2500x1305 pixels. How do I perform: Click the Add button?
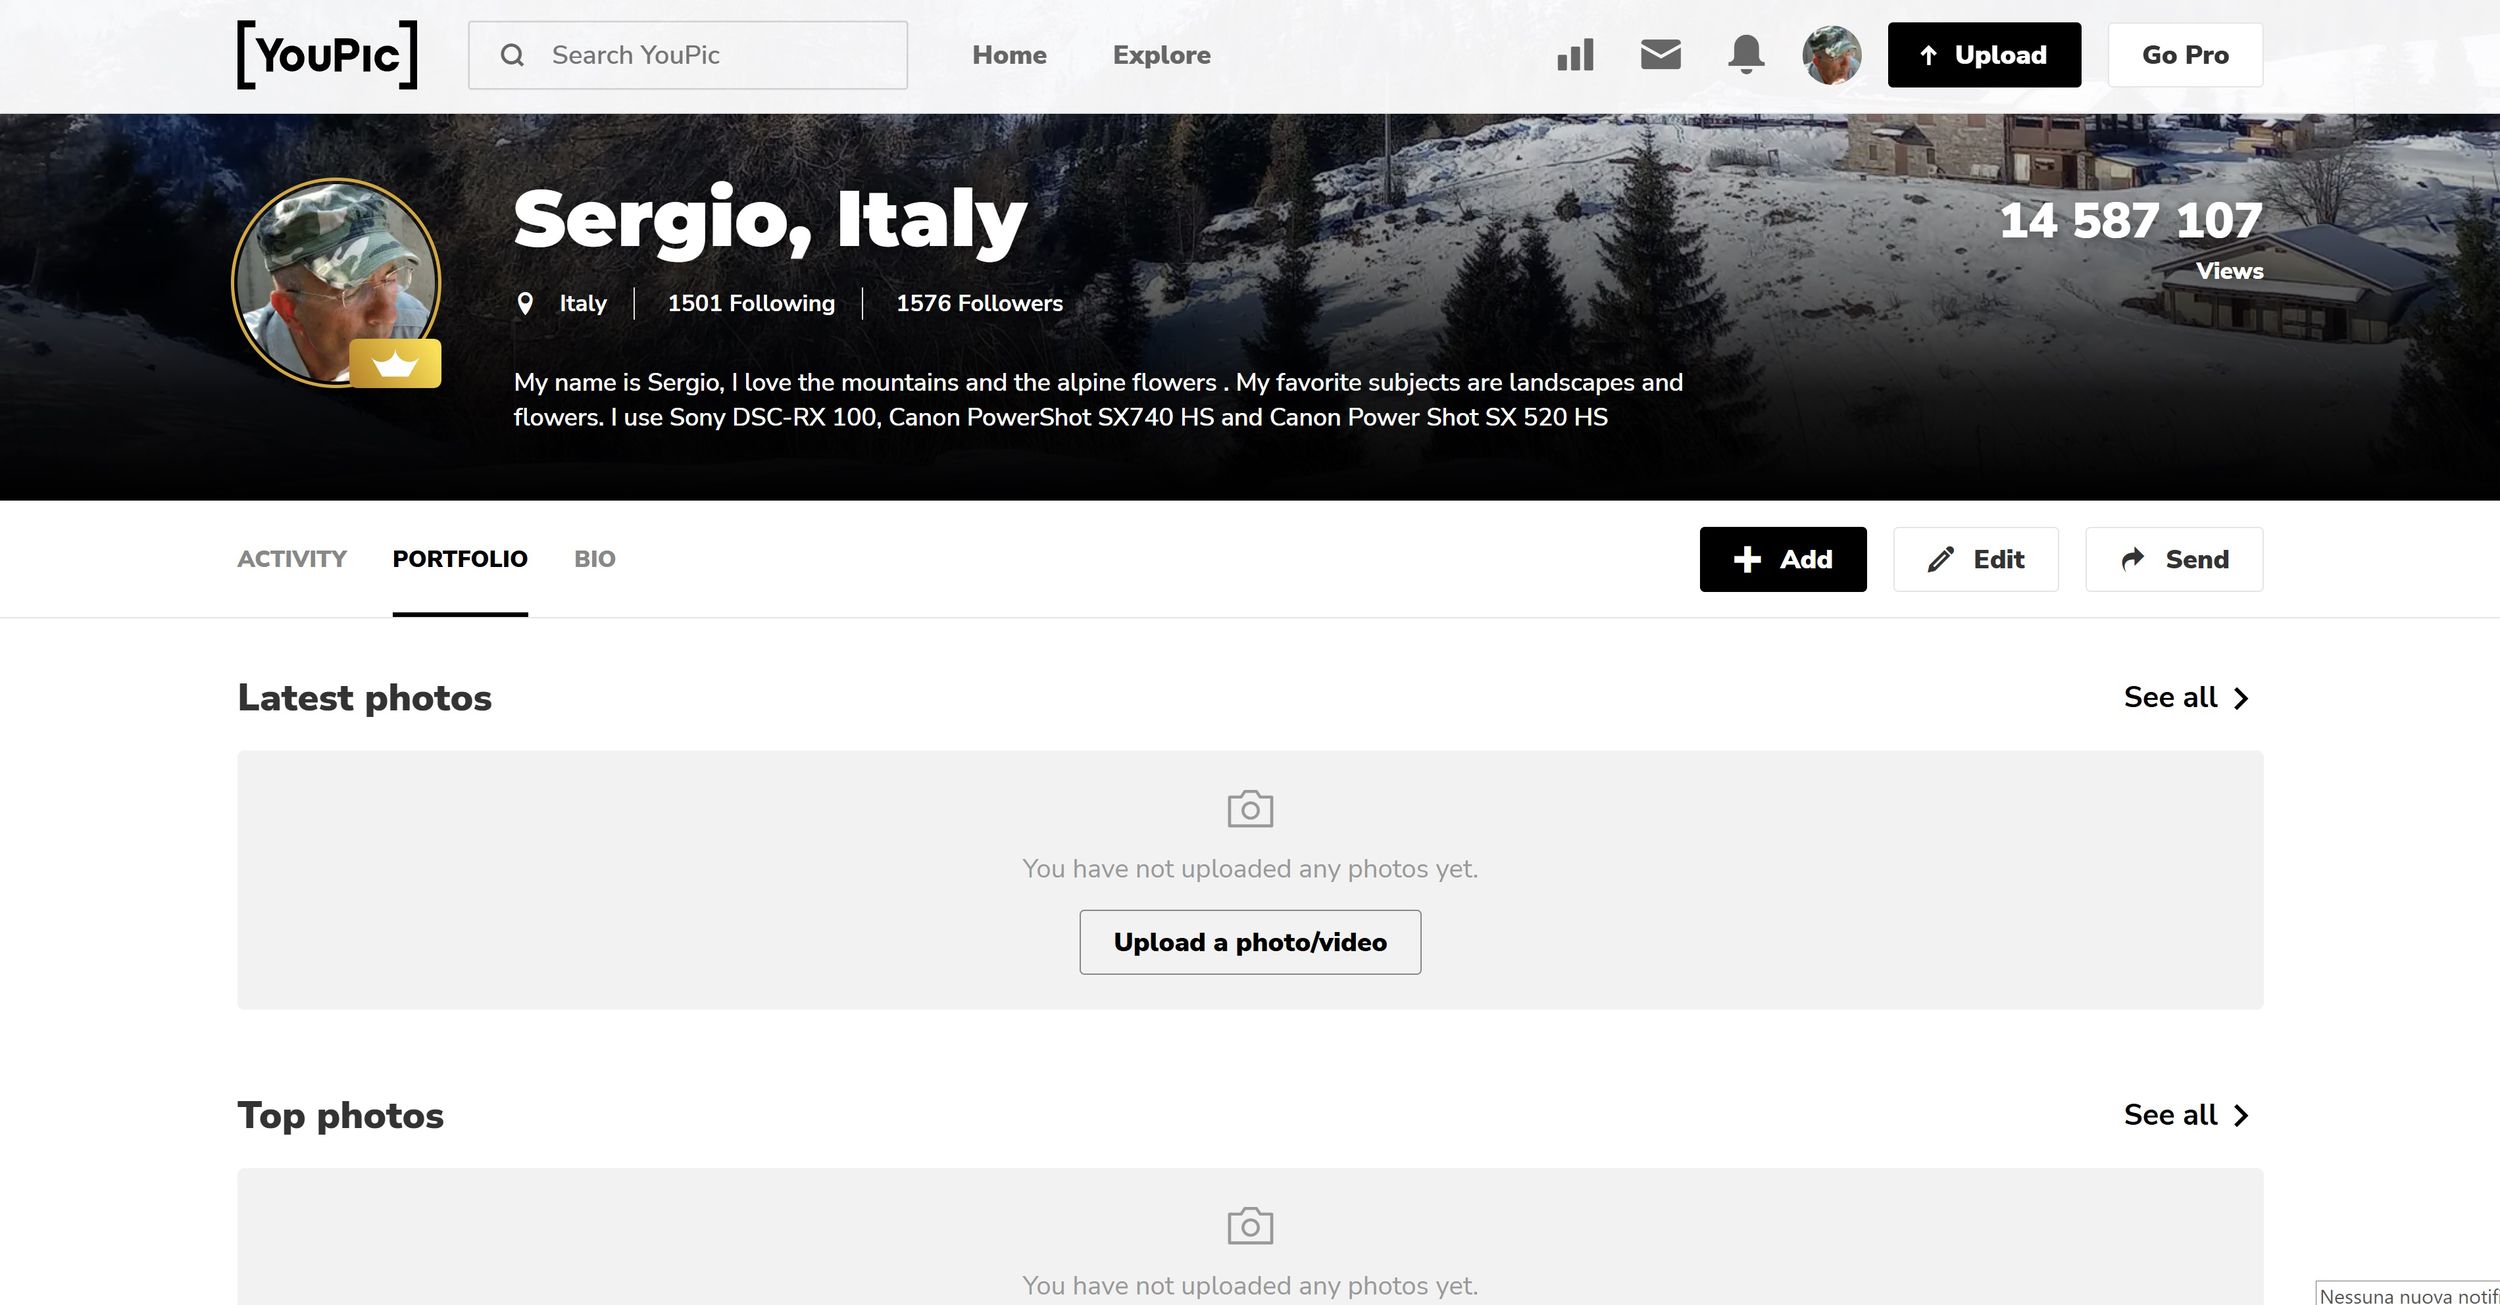(x=1783, y=559)
